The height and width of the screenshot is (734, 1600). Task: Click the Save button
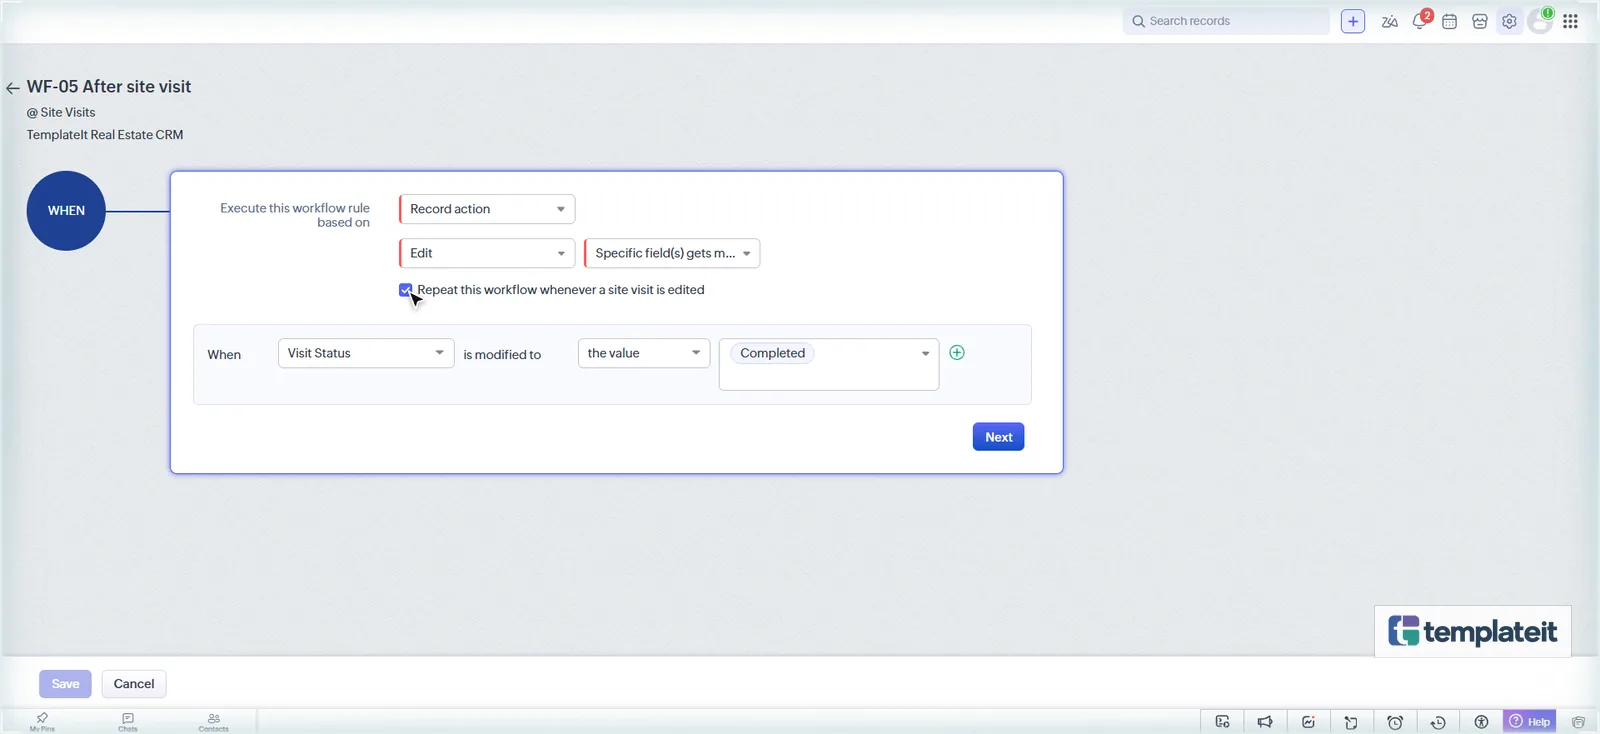65,684
